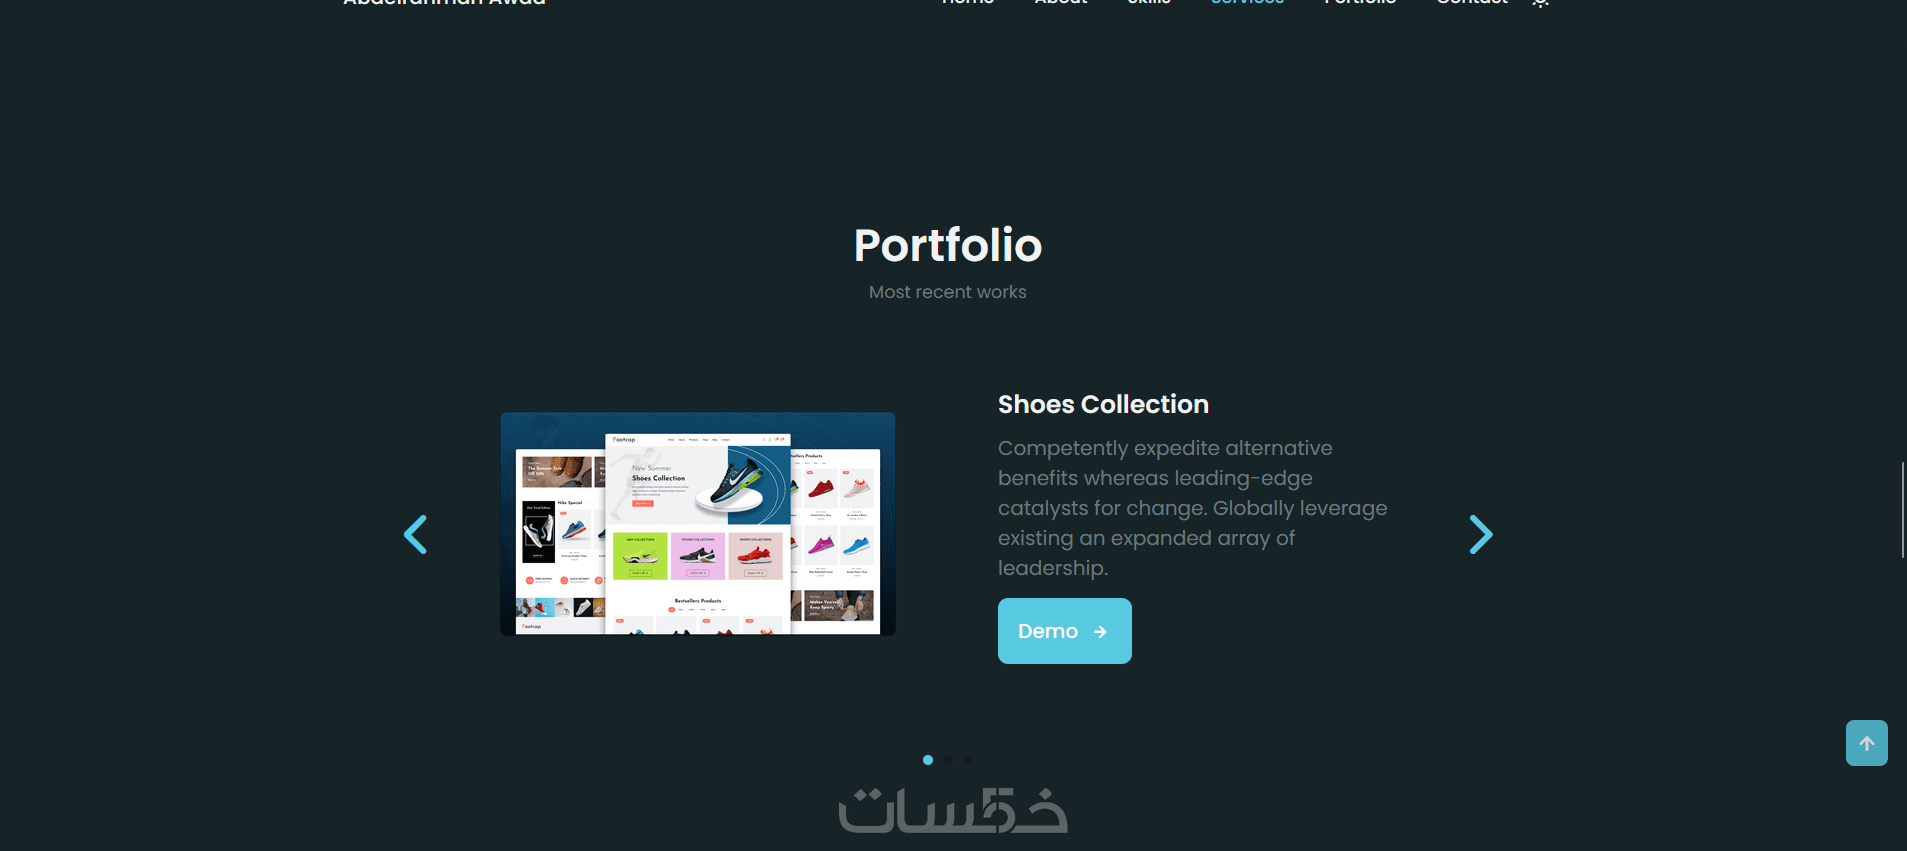1907x851 pixels.
Task: Jump to the Skills section link
Action: 1148,3
